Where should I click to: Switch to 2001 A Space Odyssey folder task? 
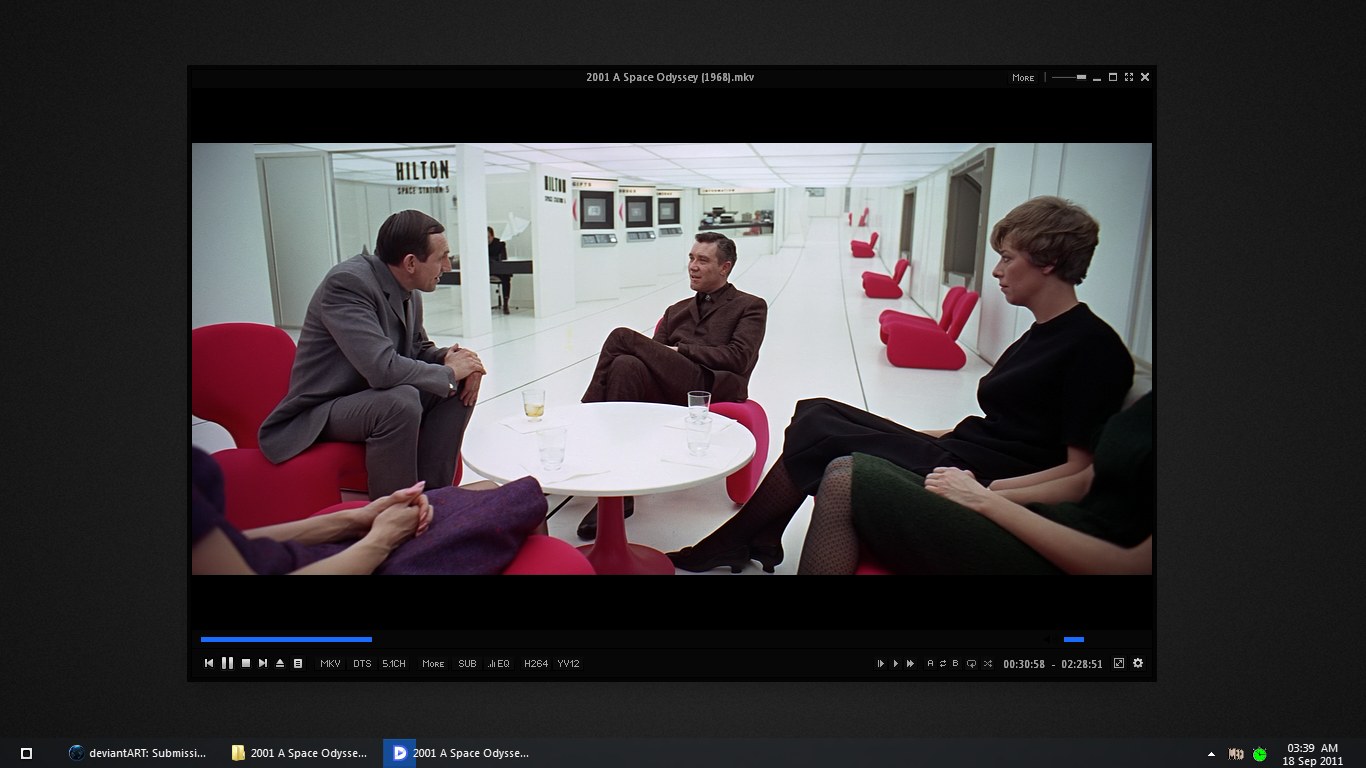(x=300, y=753)
